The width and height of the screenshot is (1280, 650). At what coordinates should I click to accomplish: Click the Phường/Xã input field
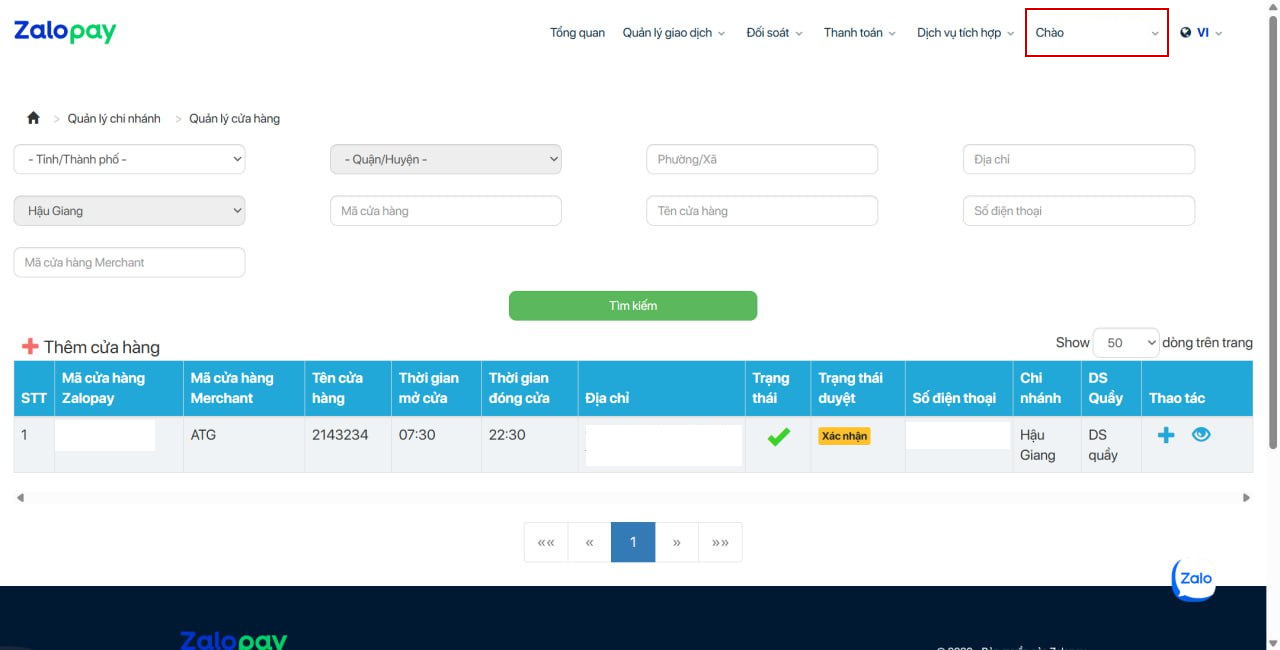click(x=762, y=159)
